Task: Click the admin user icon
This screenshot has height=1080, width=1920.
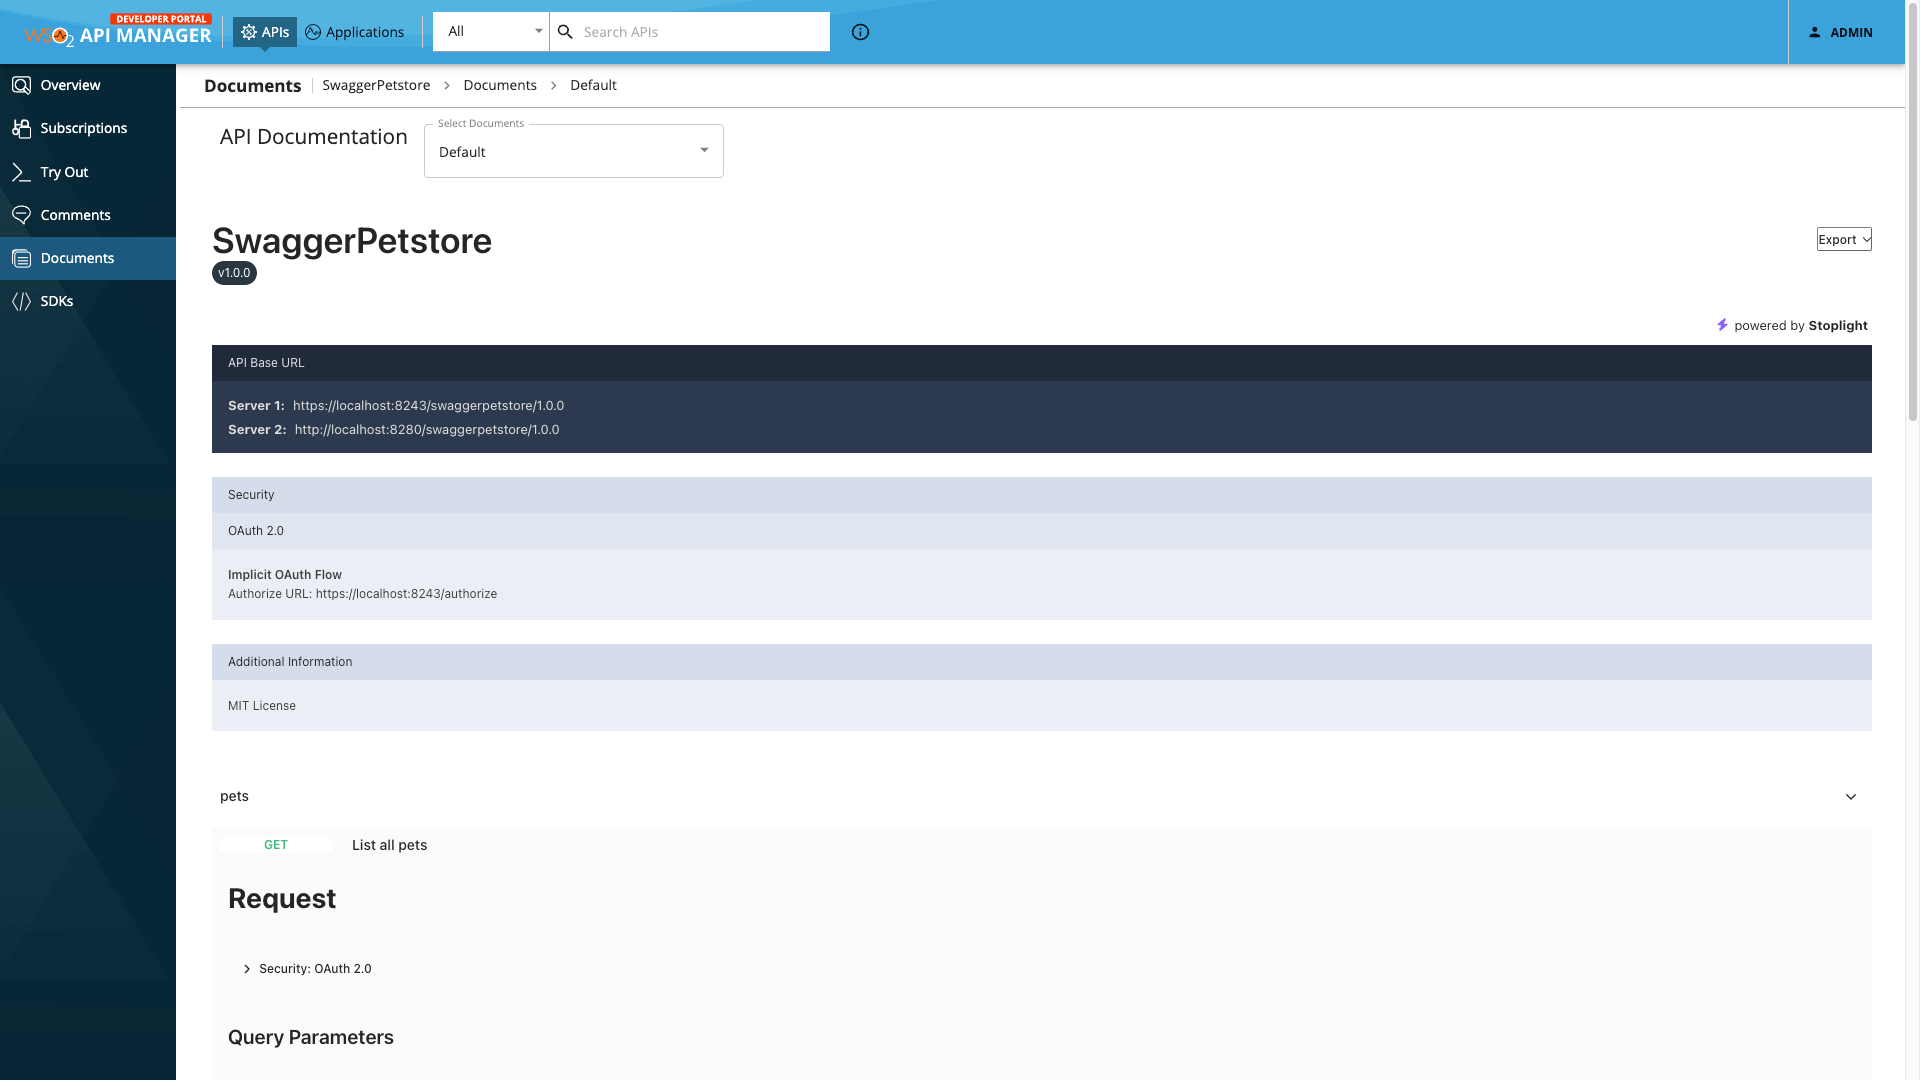Action: (x=1814, y=32)
